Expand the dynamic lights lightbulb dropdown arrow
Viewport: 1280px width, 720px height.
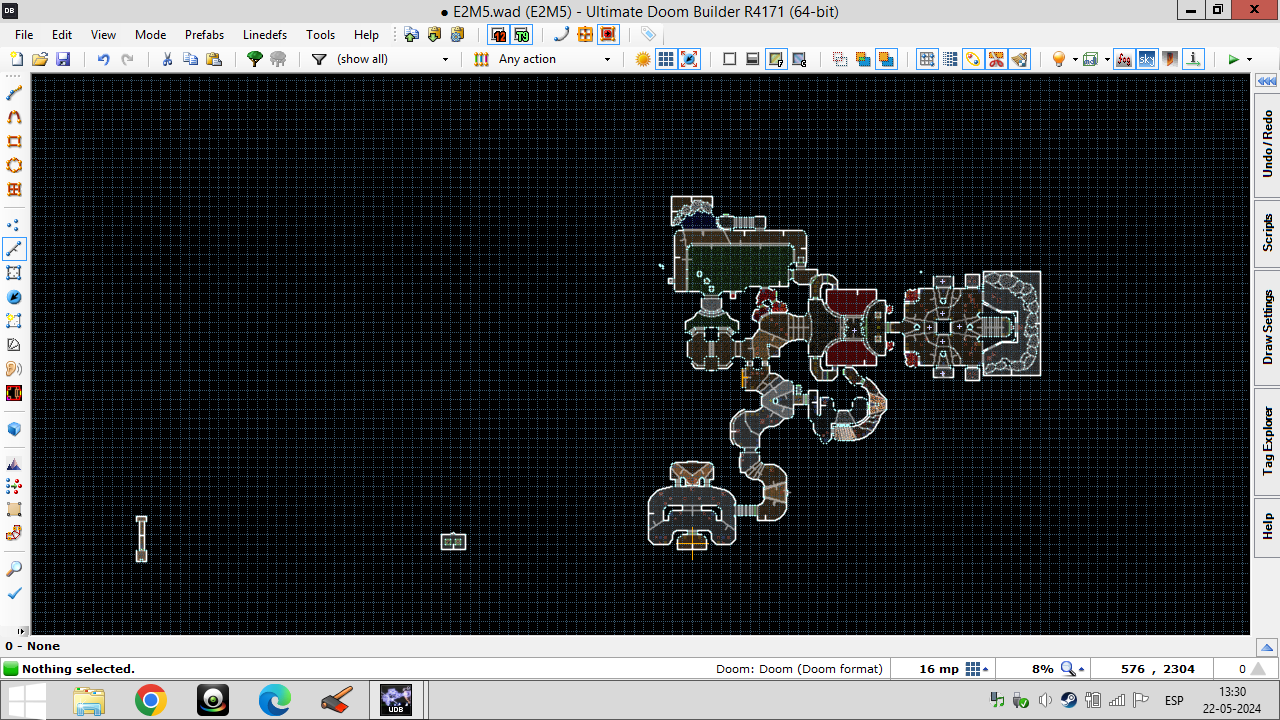[x=1075, y=60]
